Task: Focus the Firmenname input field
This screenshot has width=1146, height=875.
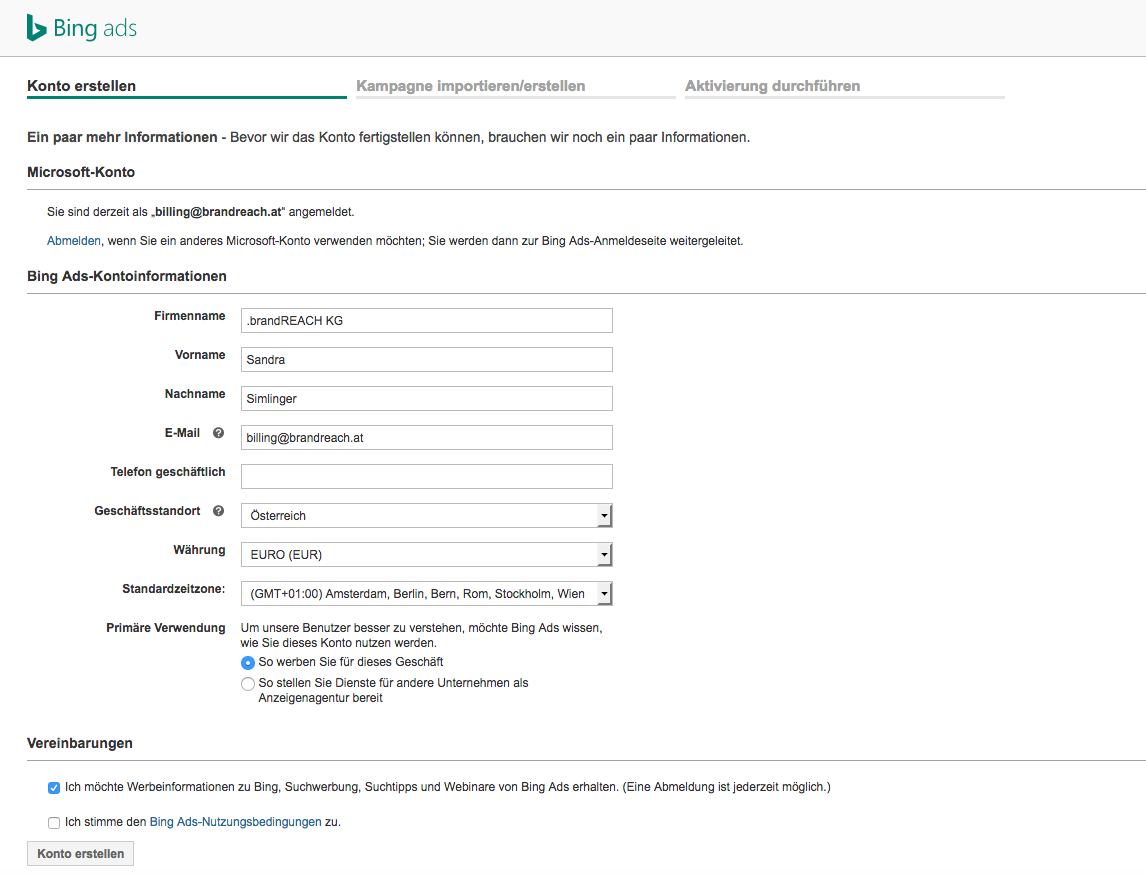Action: [x=427, y=320]
